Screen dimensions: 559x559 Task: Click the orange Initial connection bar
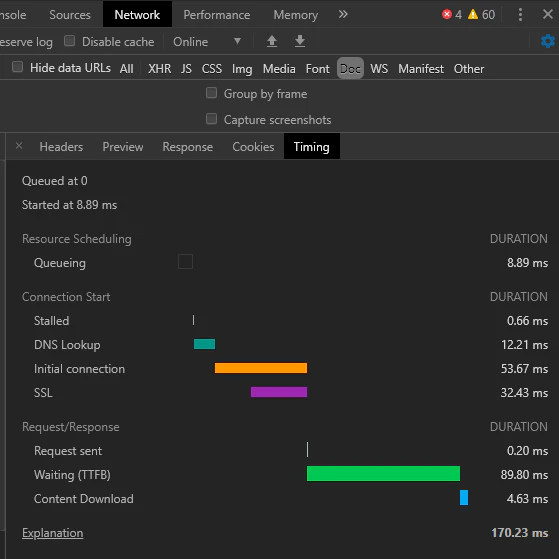pyautogui.click(x=261, y=368)
